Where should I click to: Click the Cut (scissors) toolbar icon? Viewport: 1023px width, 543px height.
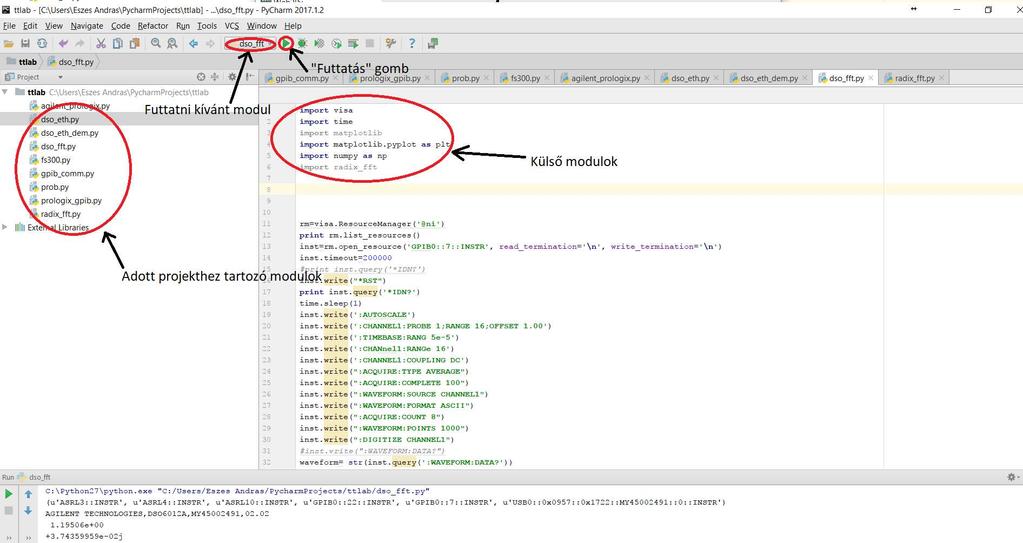tap(100, 44)
